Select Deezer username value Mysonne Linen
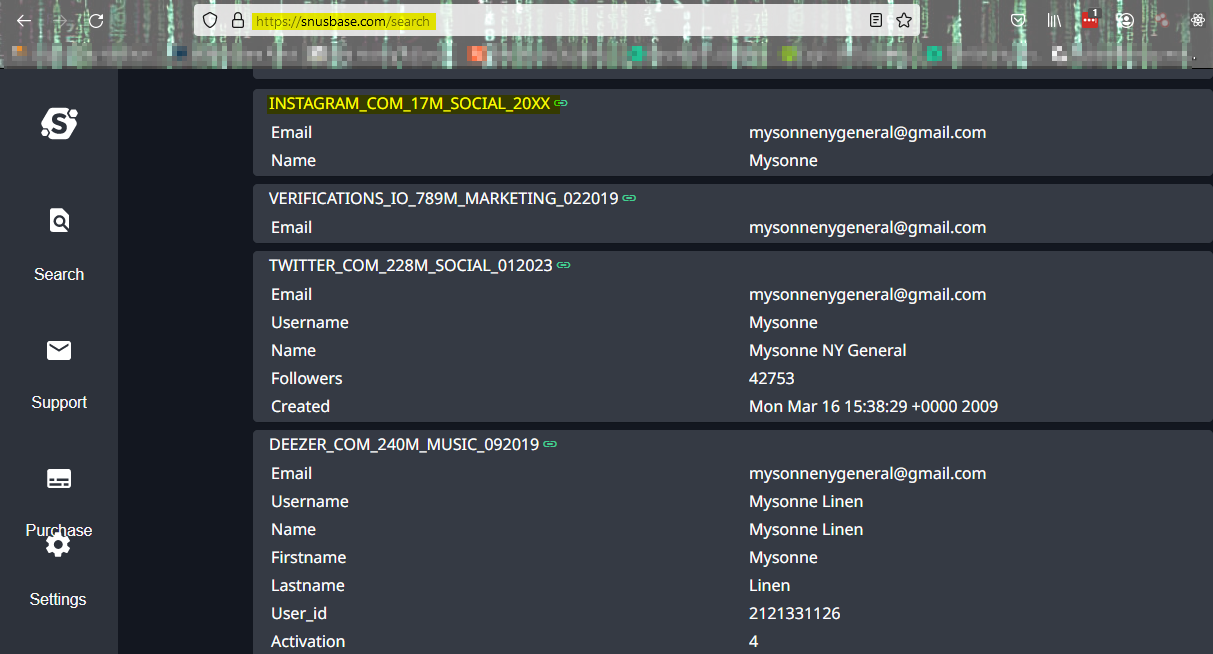This screenshot has width=1213, height=654. (806, 501)
